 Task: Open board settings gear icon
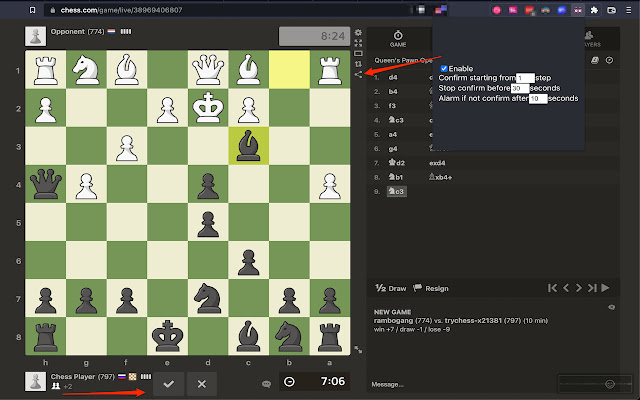point(358,33)
